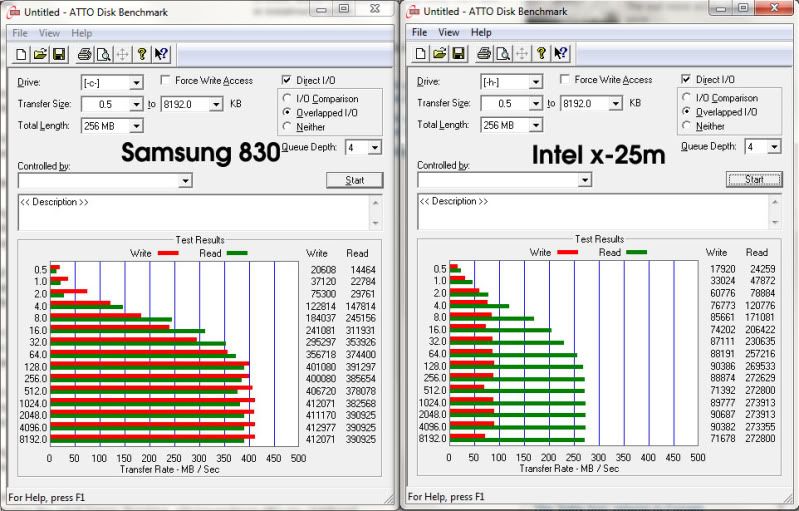Click red Write legend swatch in Samsung window
Viewport: 799px width, 511px height.
click(168, 253)
